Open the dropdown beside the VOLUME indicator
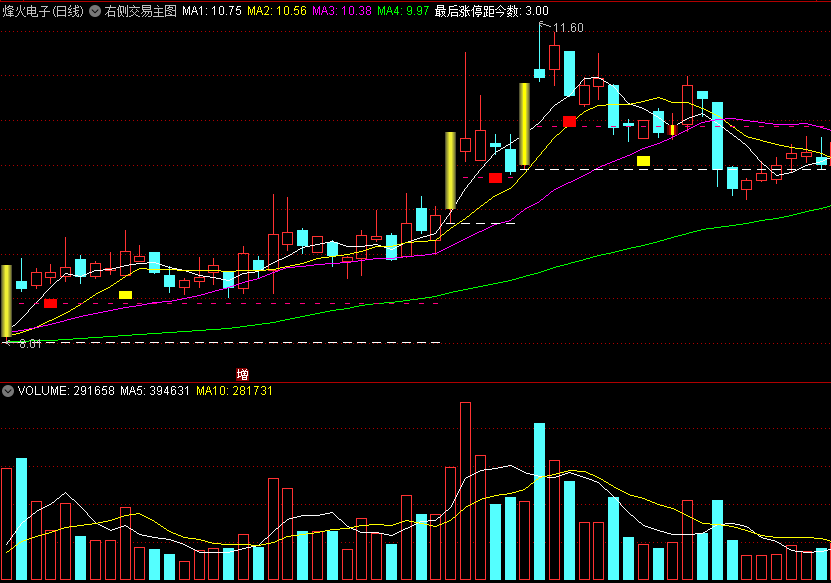Screen dimensions: 831x583 [8, 391]
